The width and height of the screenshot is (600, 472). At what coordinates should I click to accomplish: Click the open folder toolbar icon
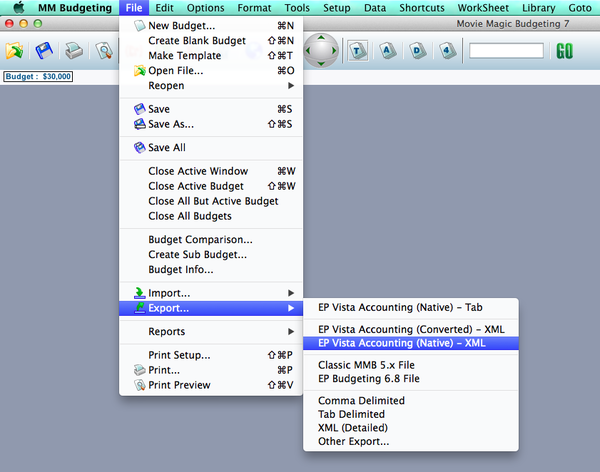click(14, 51)
